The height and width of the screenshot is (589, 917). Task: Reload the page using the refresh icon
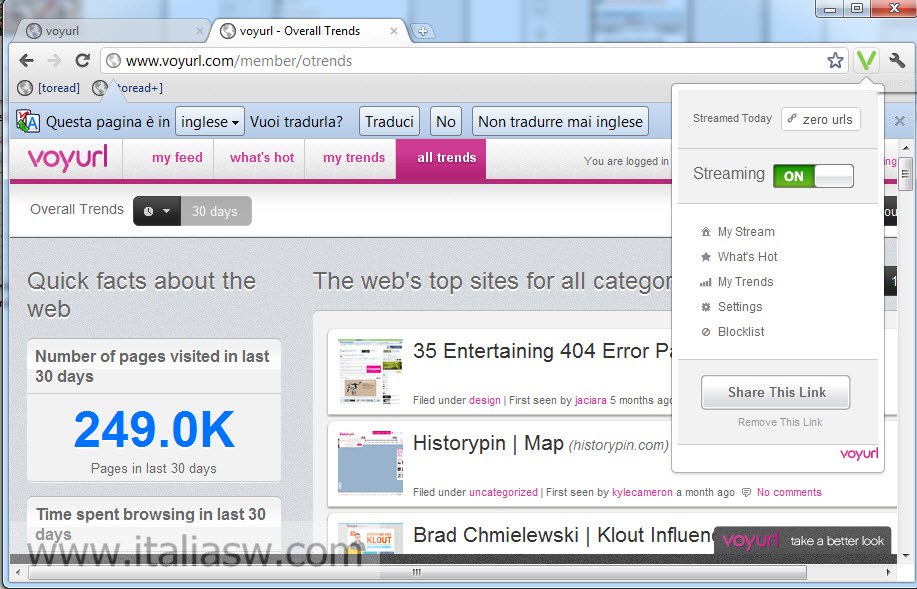coord(82,61)
